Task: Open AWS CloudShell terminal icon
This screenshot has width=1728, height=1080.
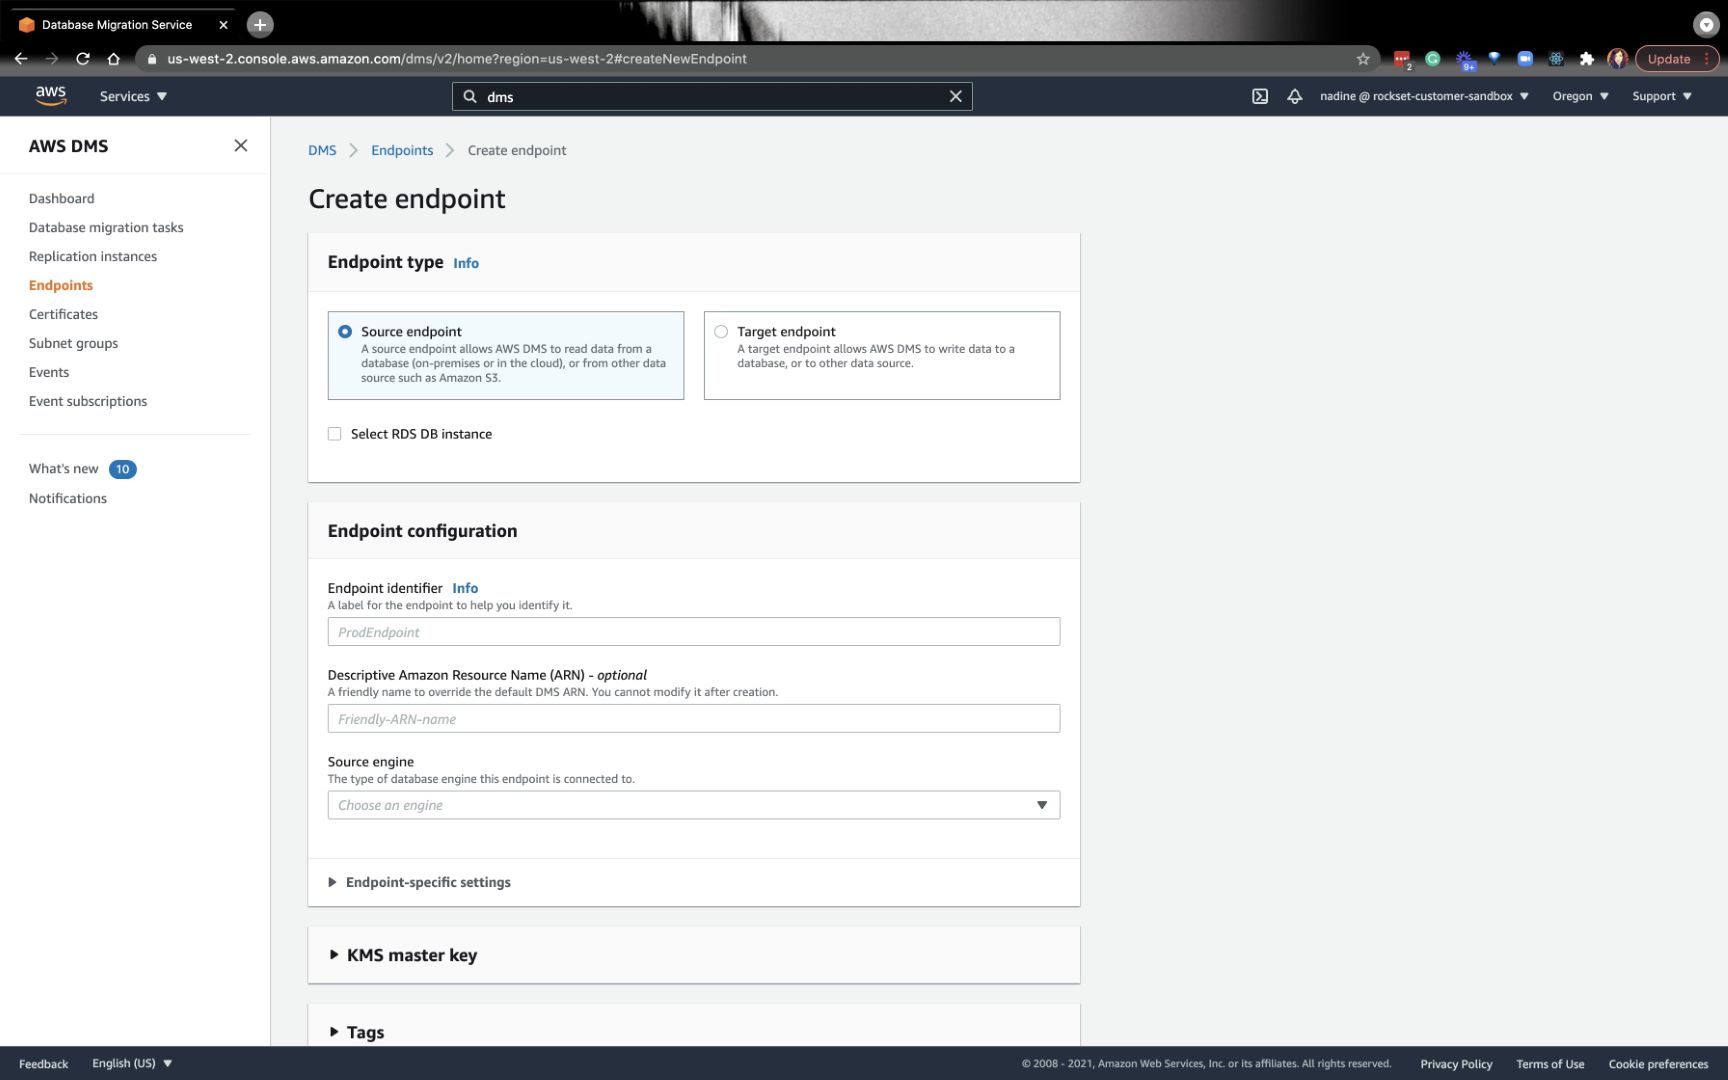Action: 1260,96
